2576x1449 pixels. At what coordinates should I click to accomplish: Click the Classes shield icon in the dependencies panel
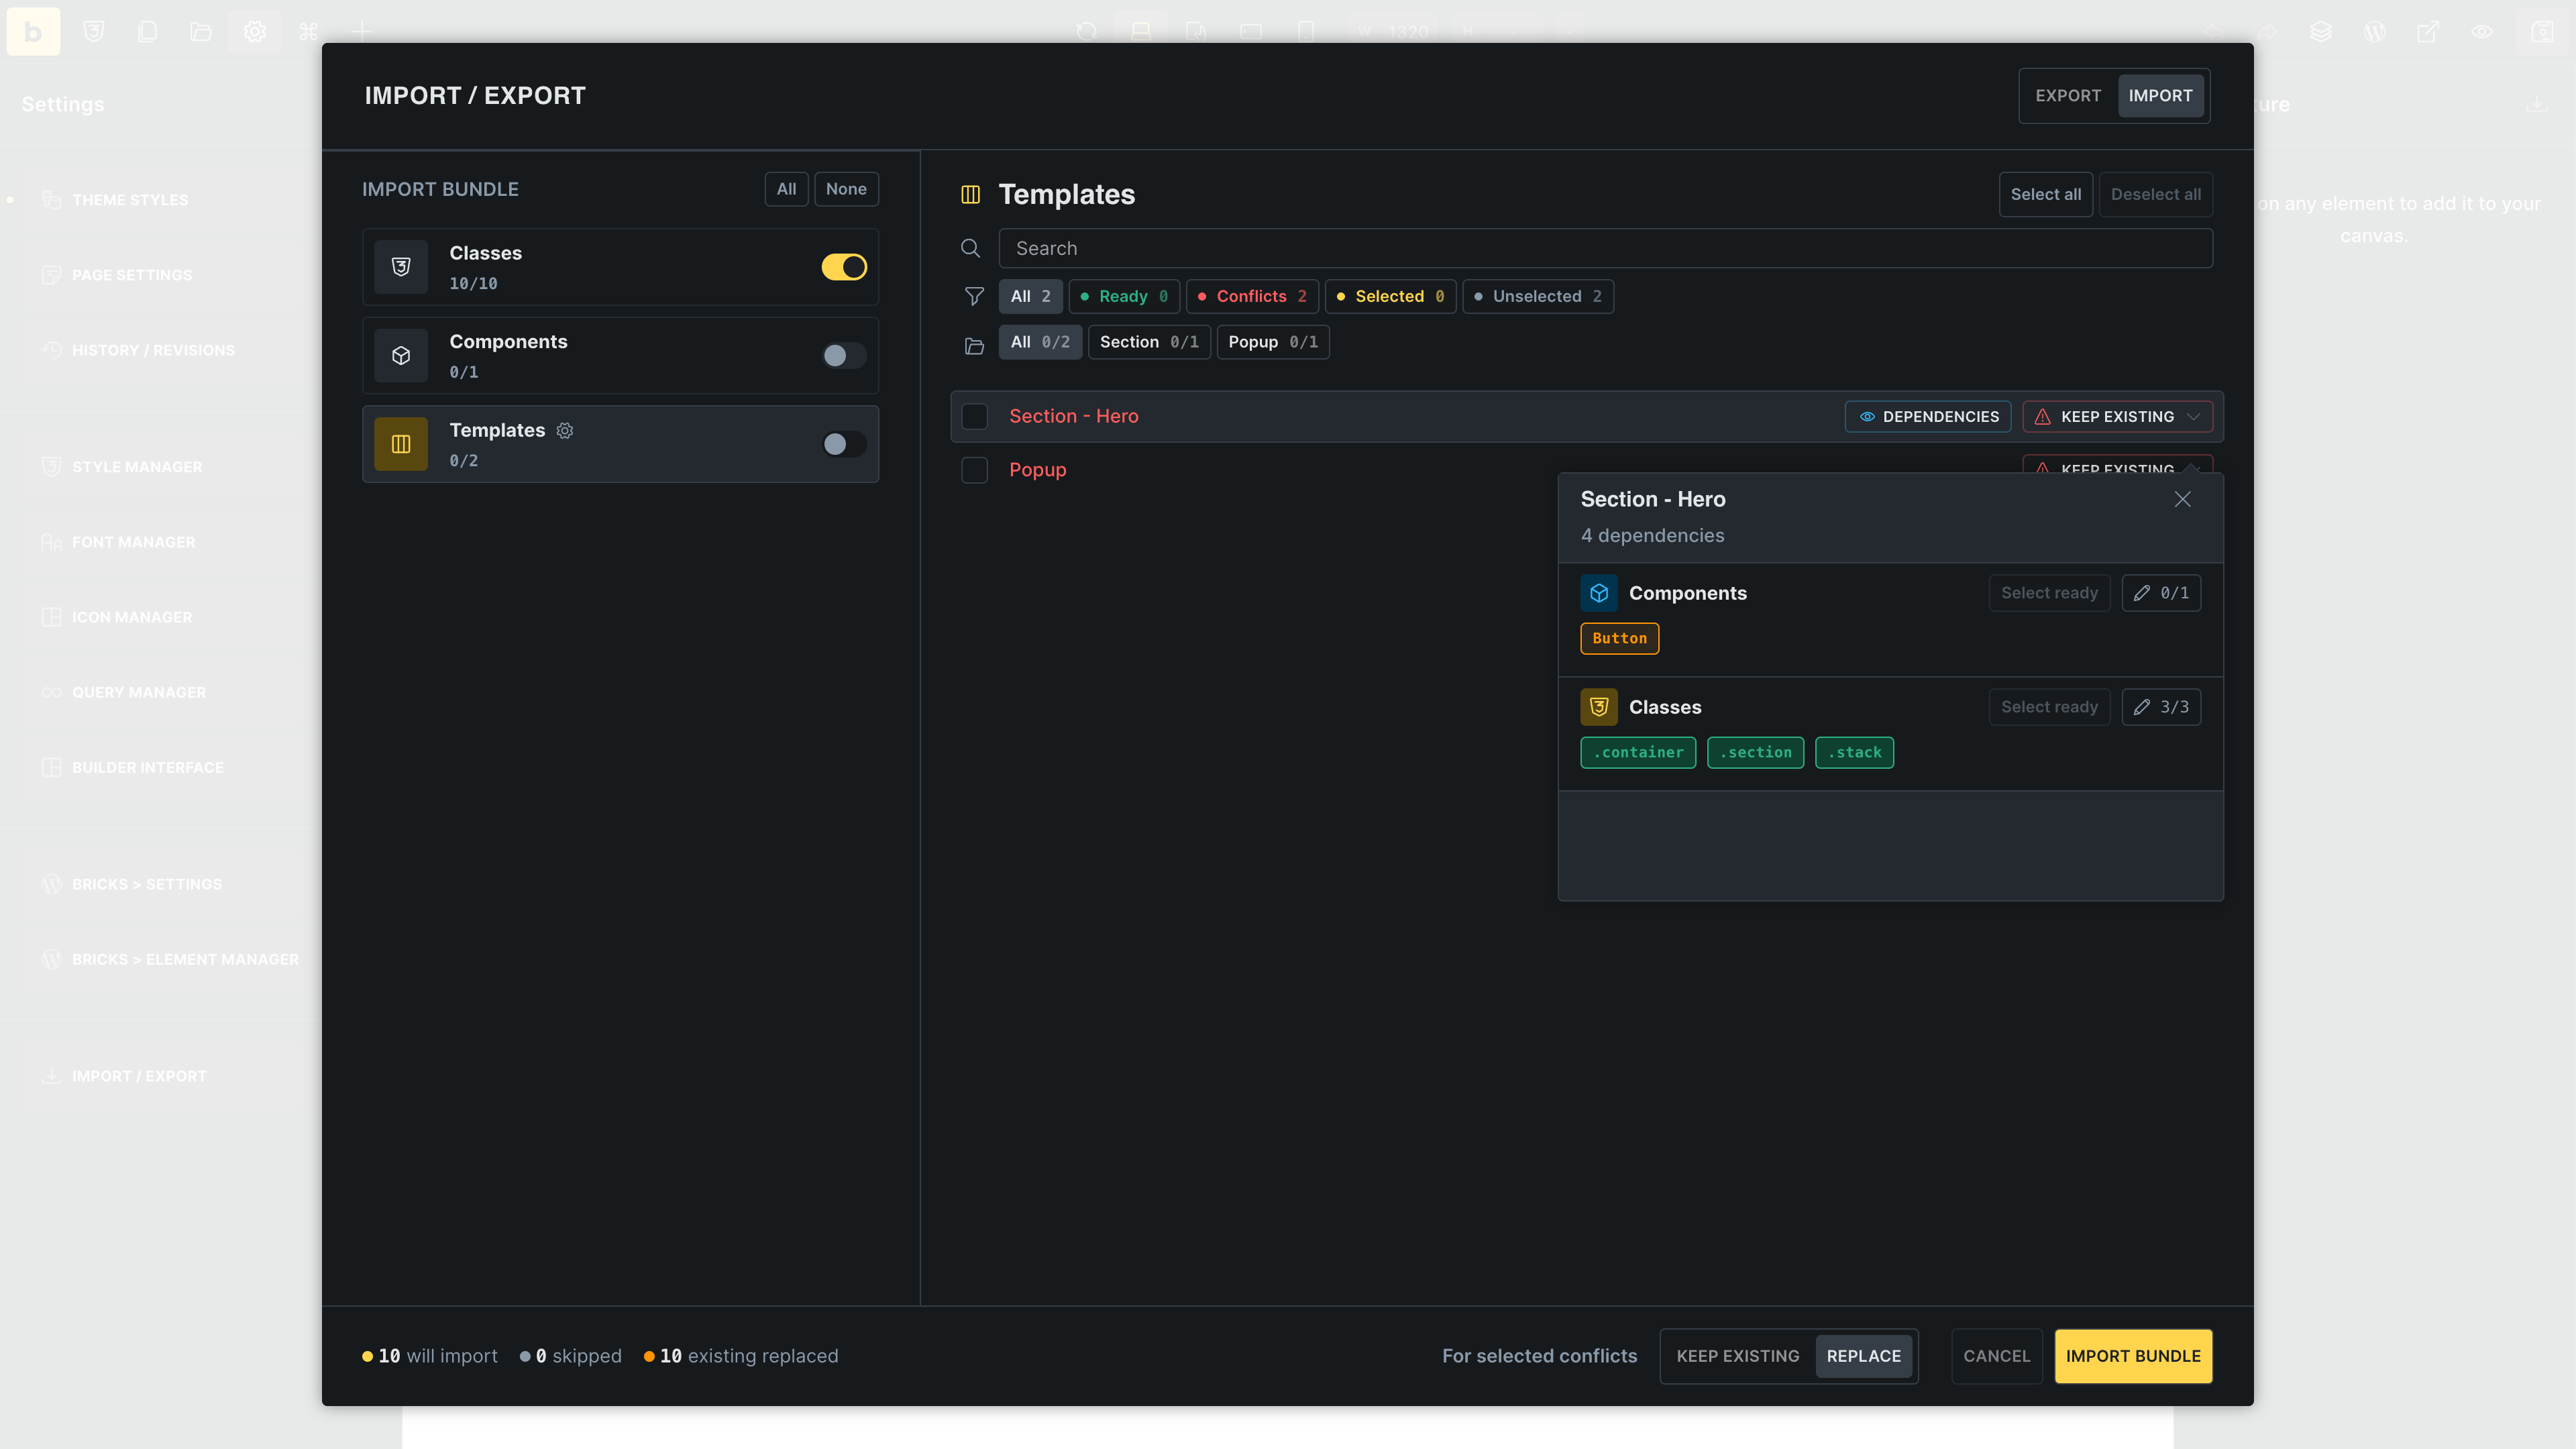click(1599, 707)
